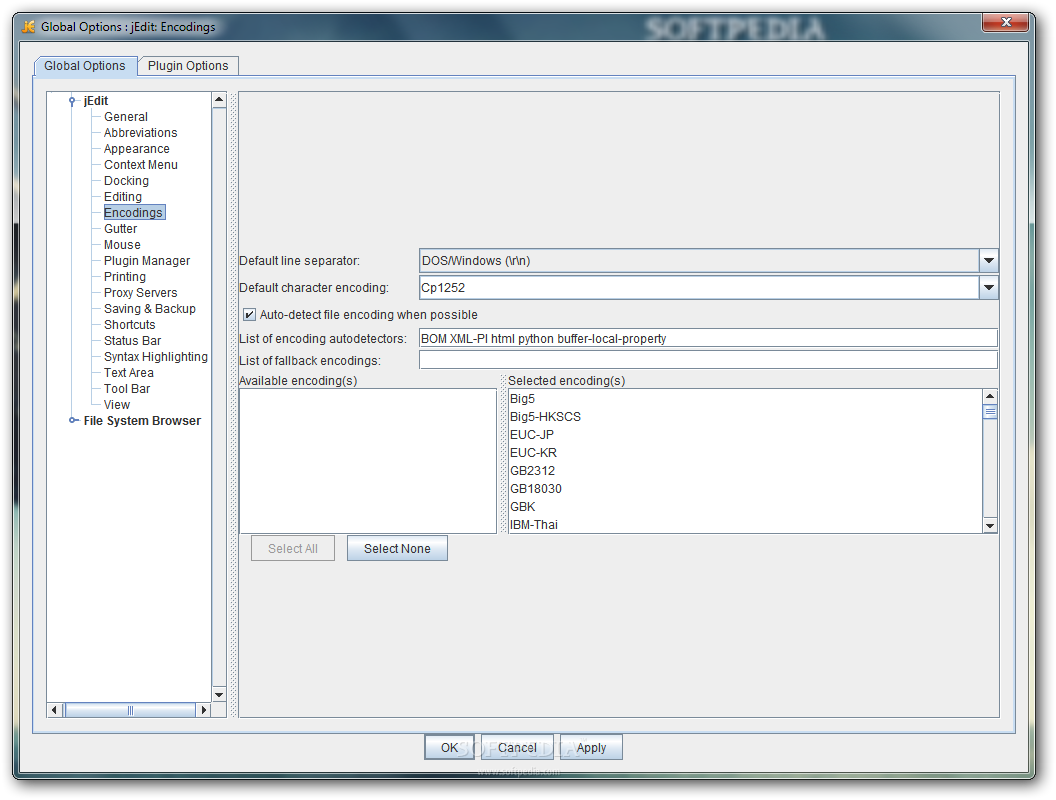The height and width of the screenshot is (800, 1056).
Task: Select EUC-KR in Selected encodings
Action: [x=745, y=453]
